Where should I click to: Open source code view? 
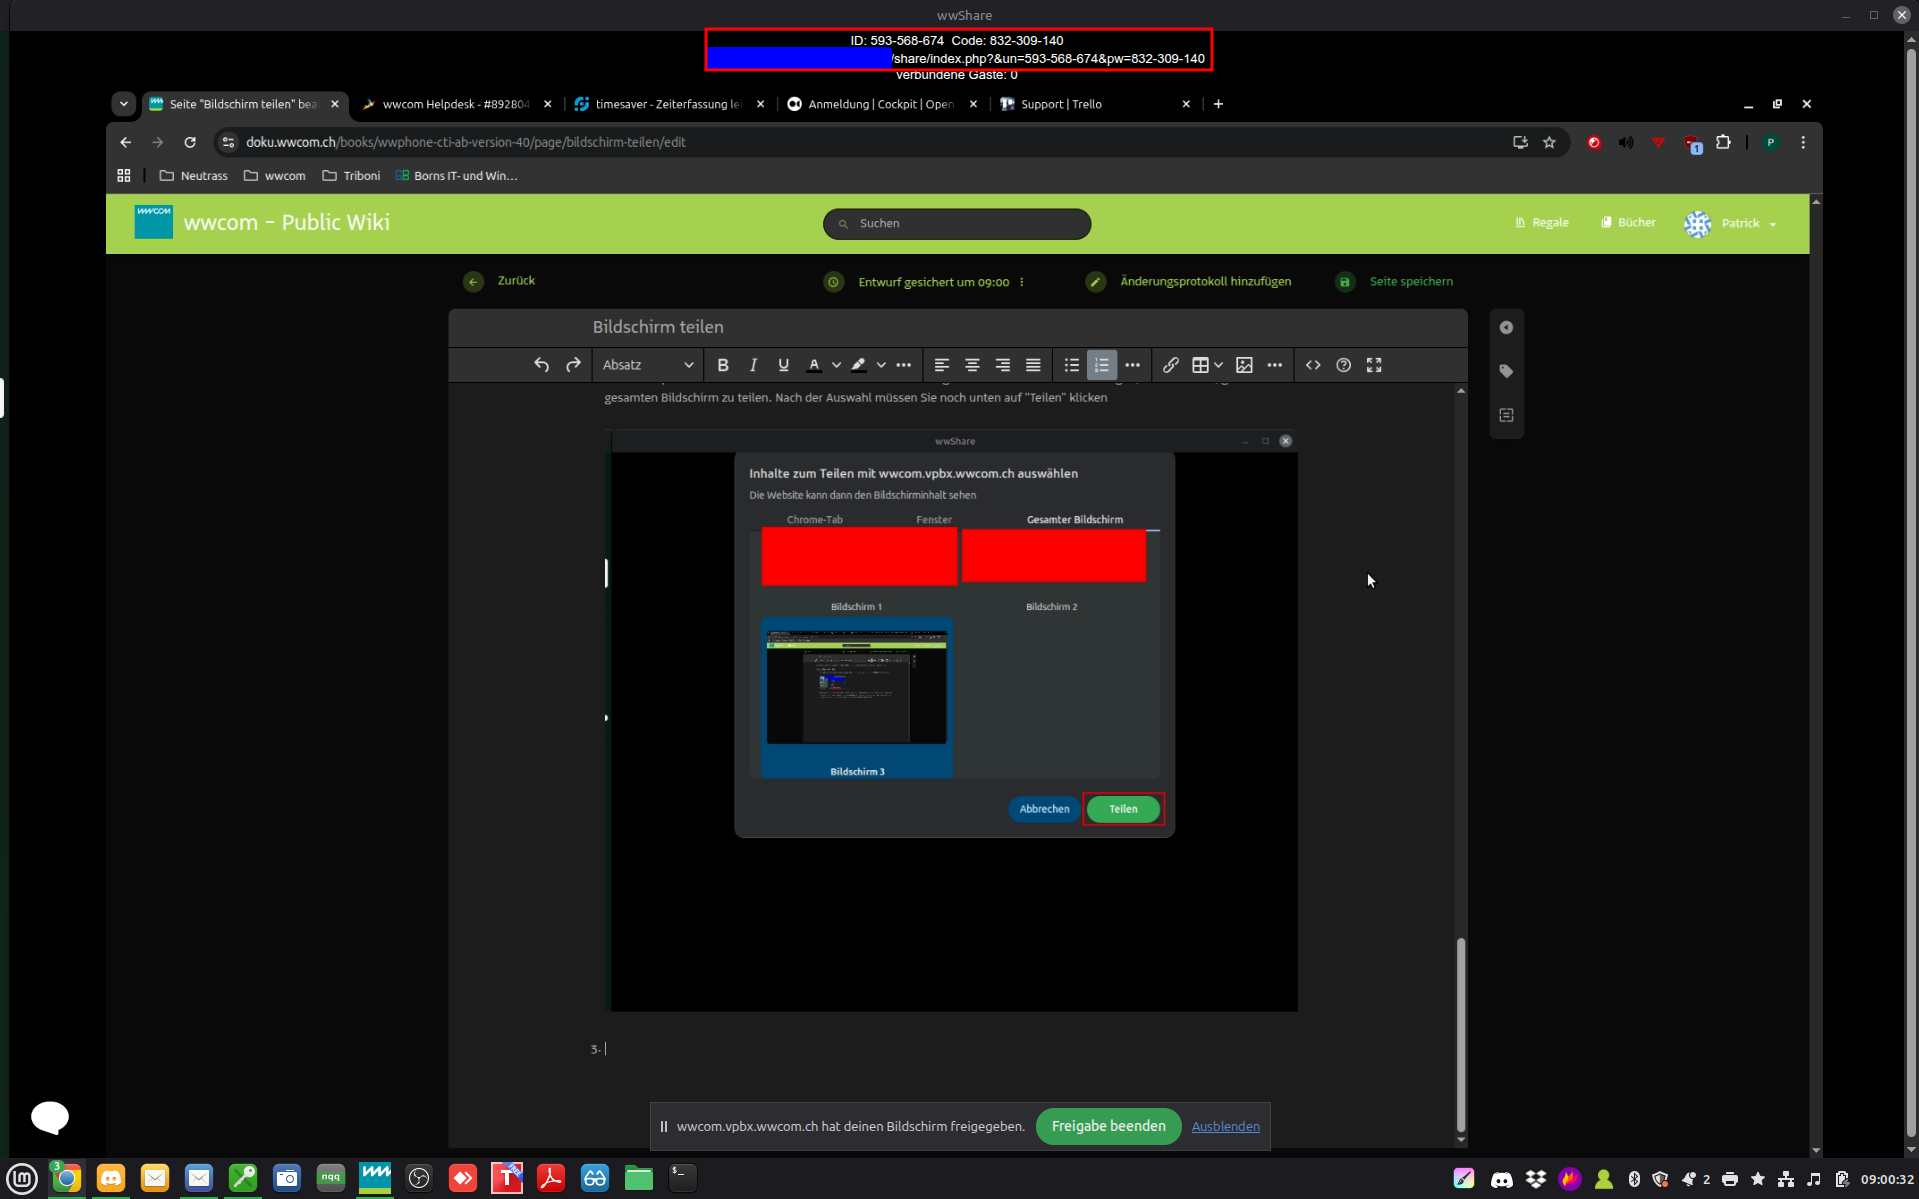pos(1313,365)
